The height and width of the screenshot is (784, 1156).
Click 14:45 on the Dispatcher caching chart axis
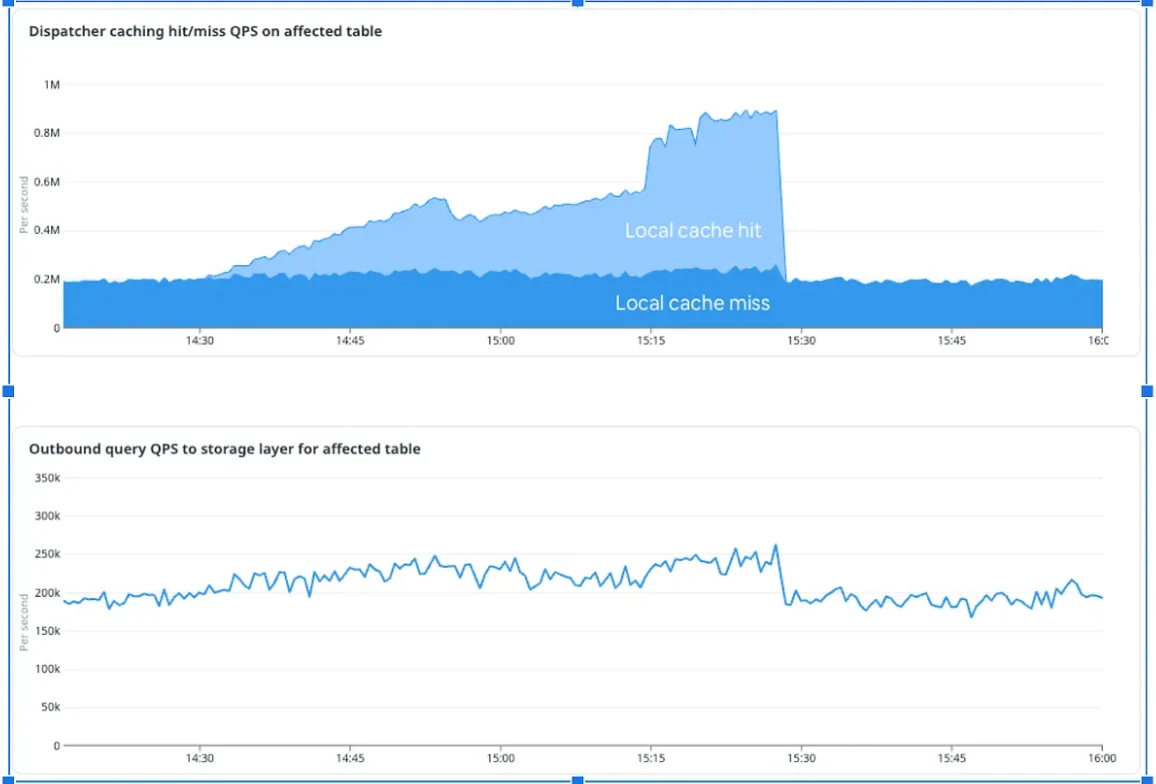click(350, 341)
